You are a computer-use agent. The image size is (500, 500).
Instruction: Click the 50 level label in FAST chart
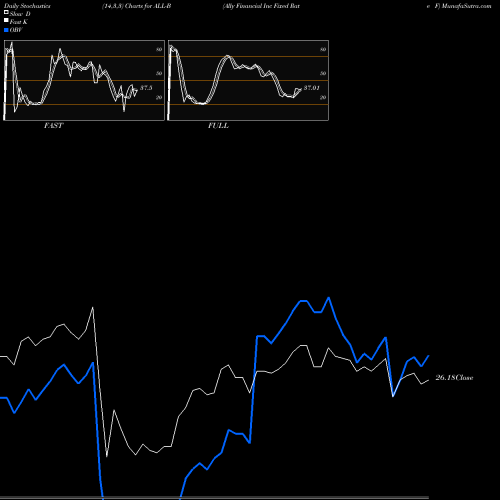click(159, 73)
